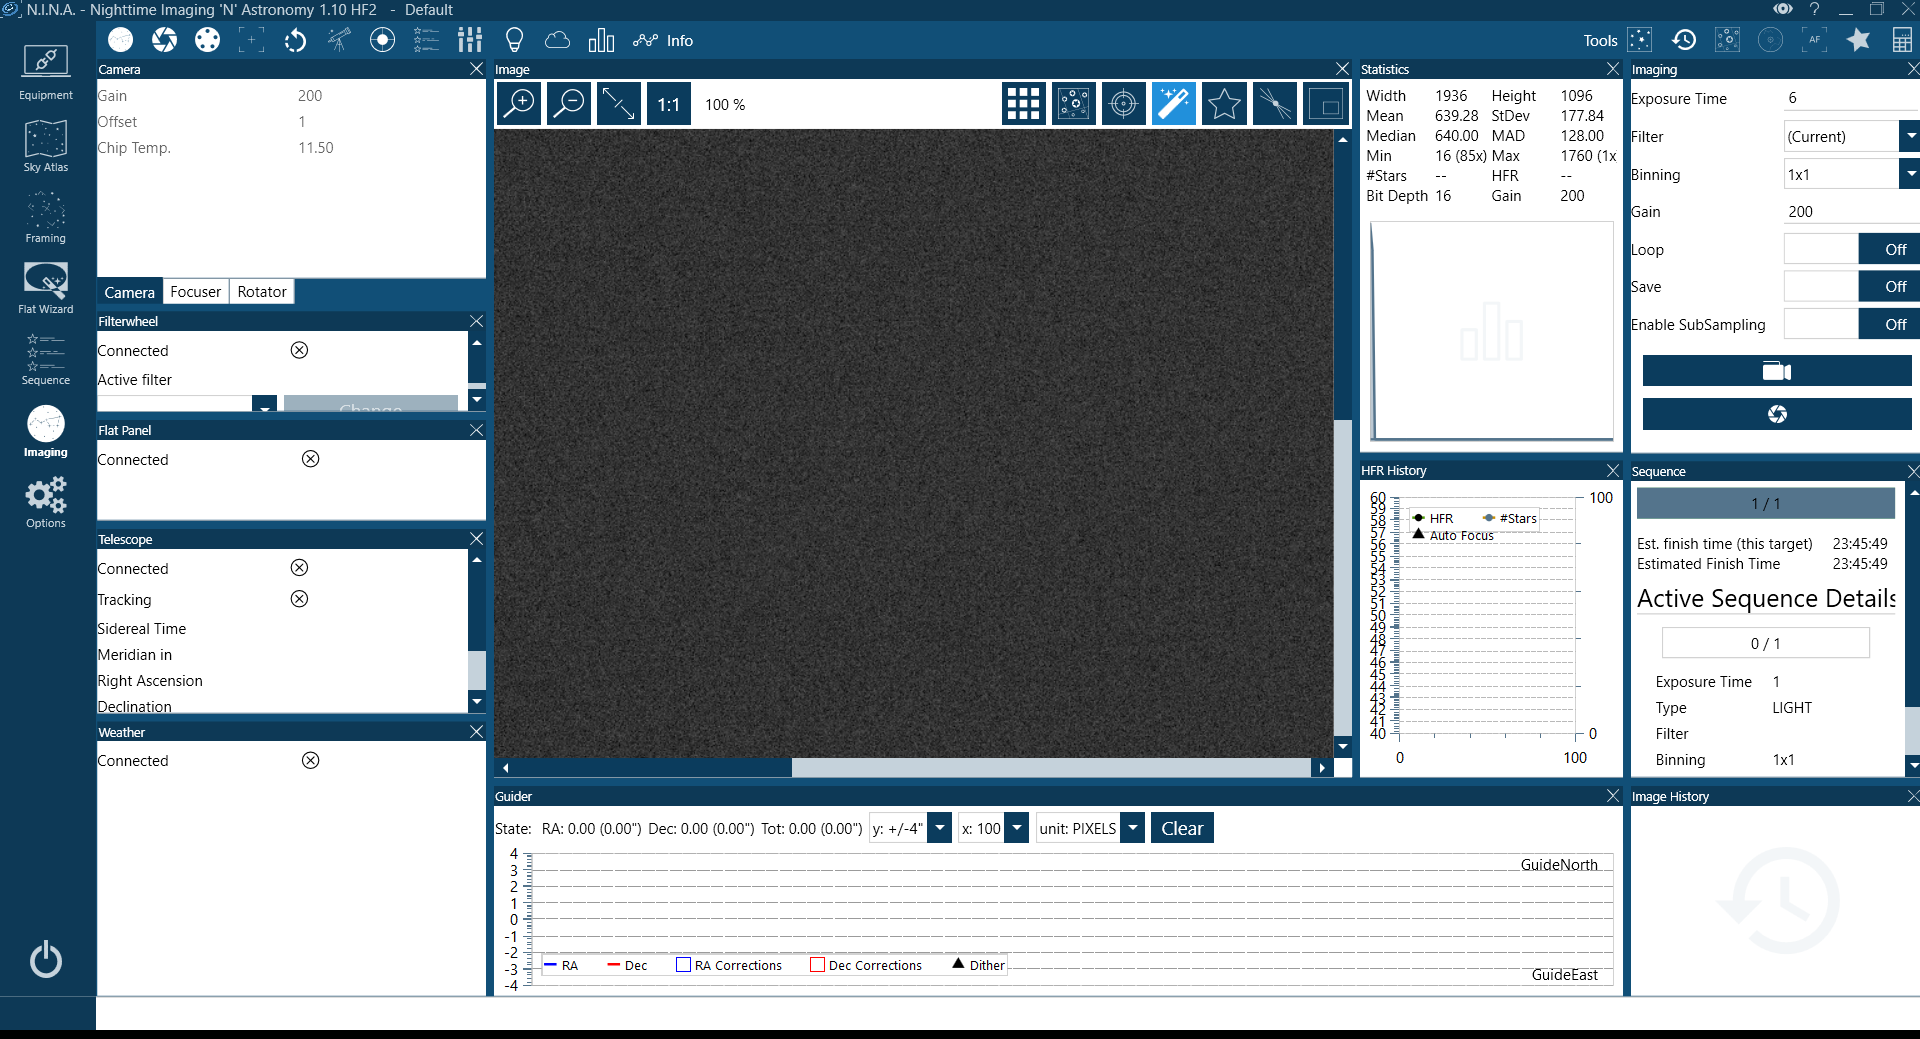Fit image to panel with diagonal arrows icon
This screenshot has height=1039, width=1920.
619,104
